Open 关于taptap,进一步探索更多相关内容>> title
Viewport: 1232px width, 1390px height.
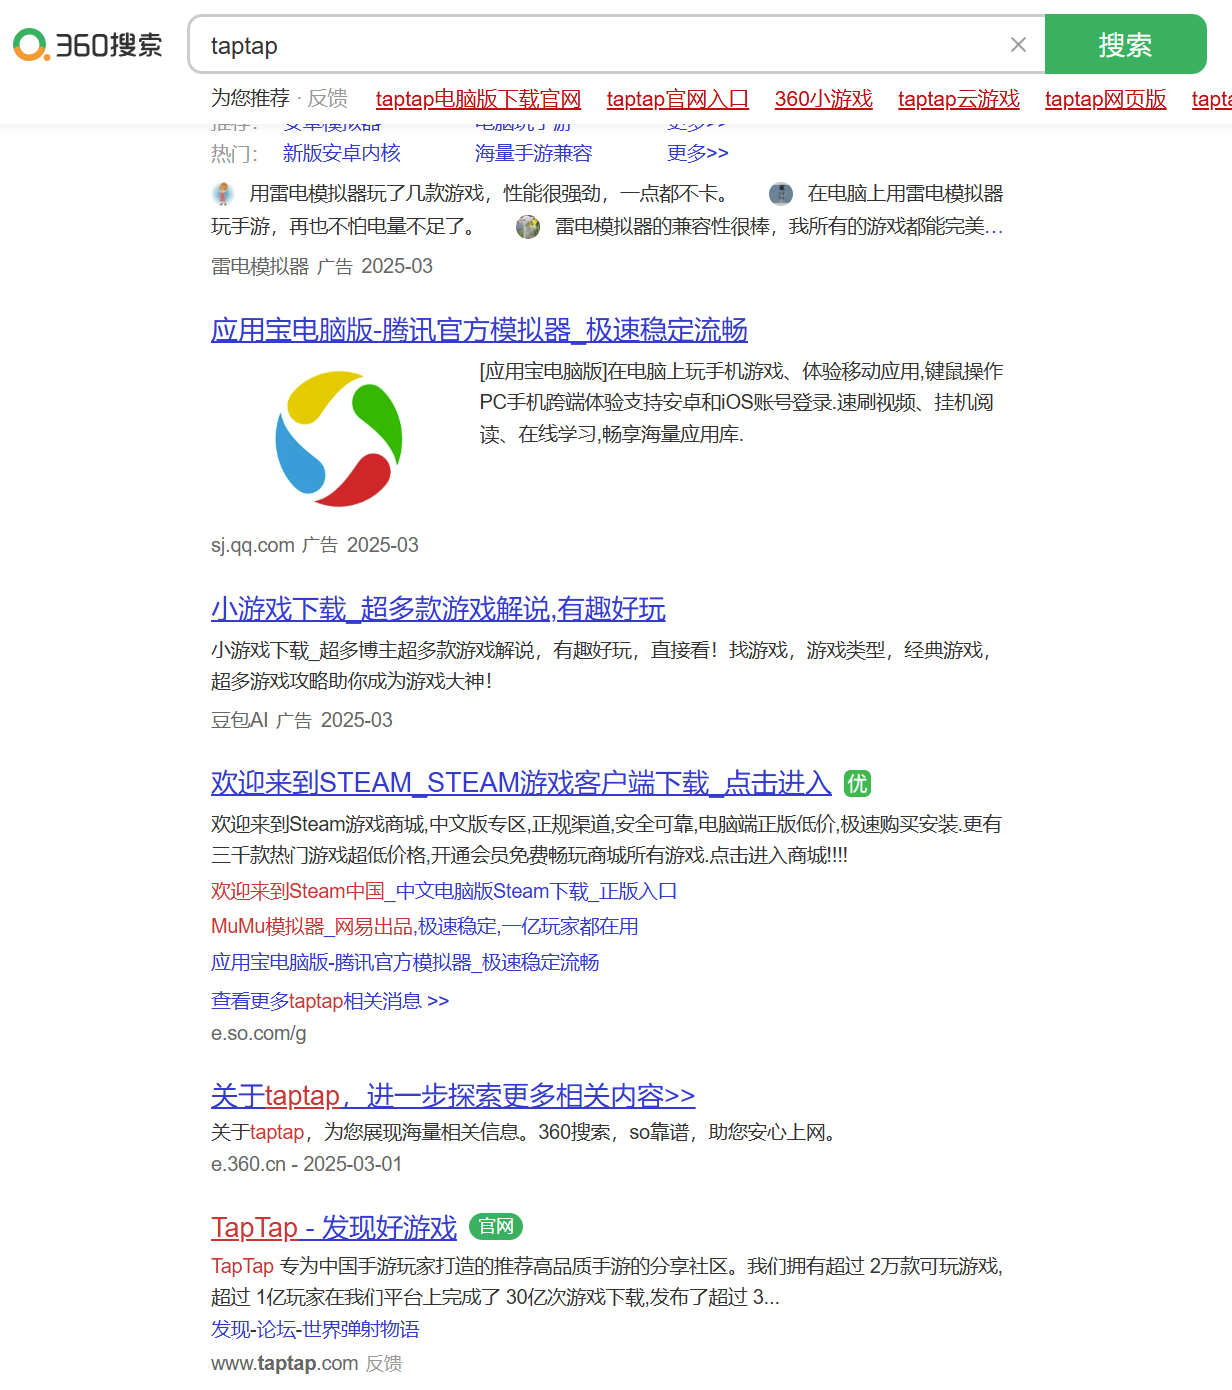[x=453, y=1096]
